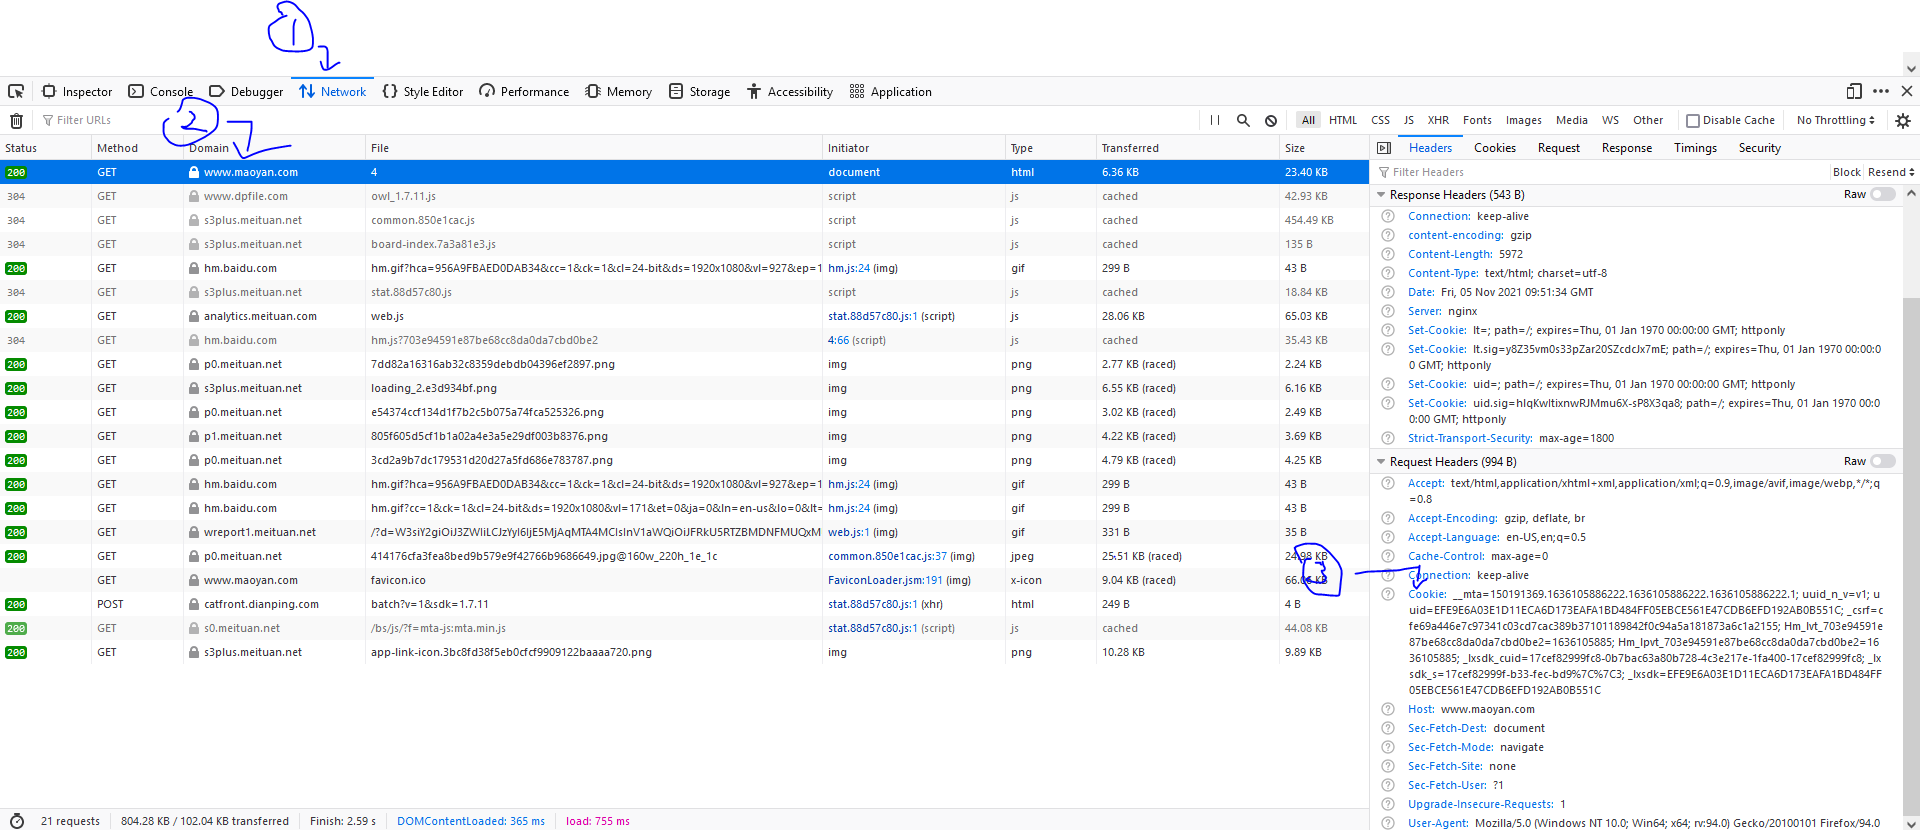Select owl_1.7.11.js request row

tap(684, 196)
